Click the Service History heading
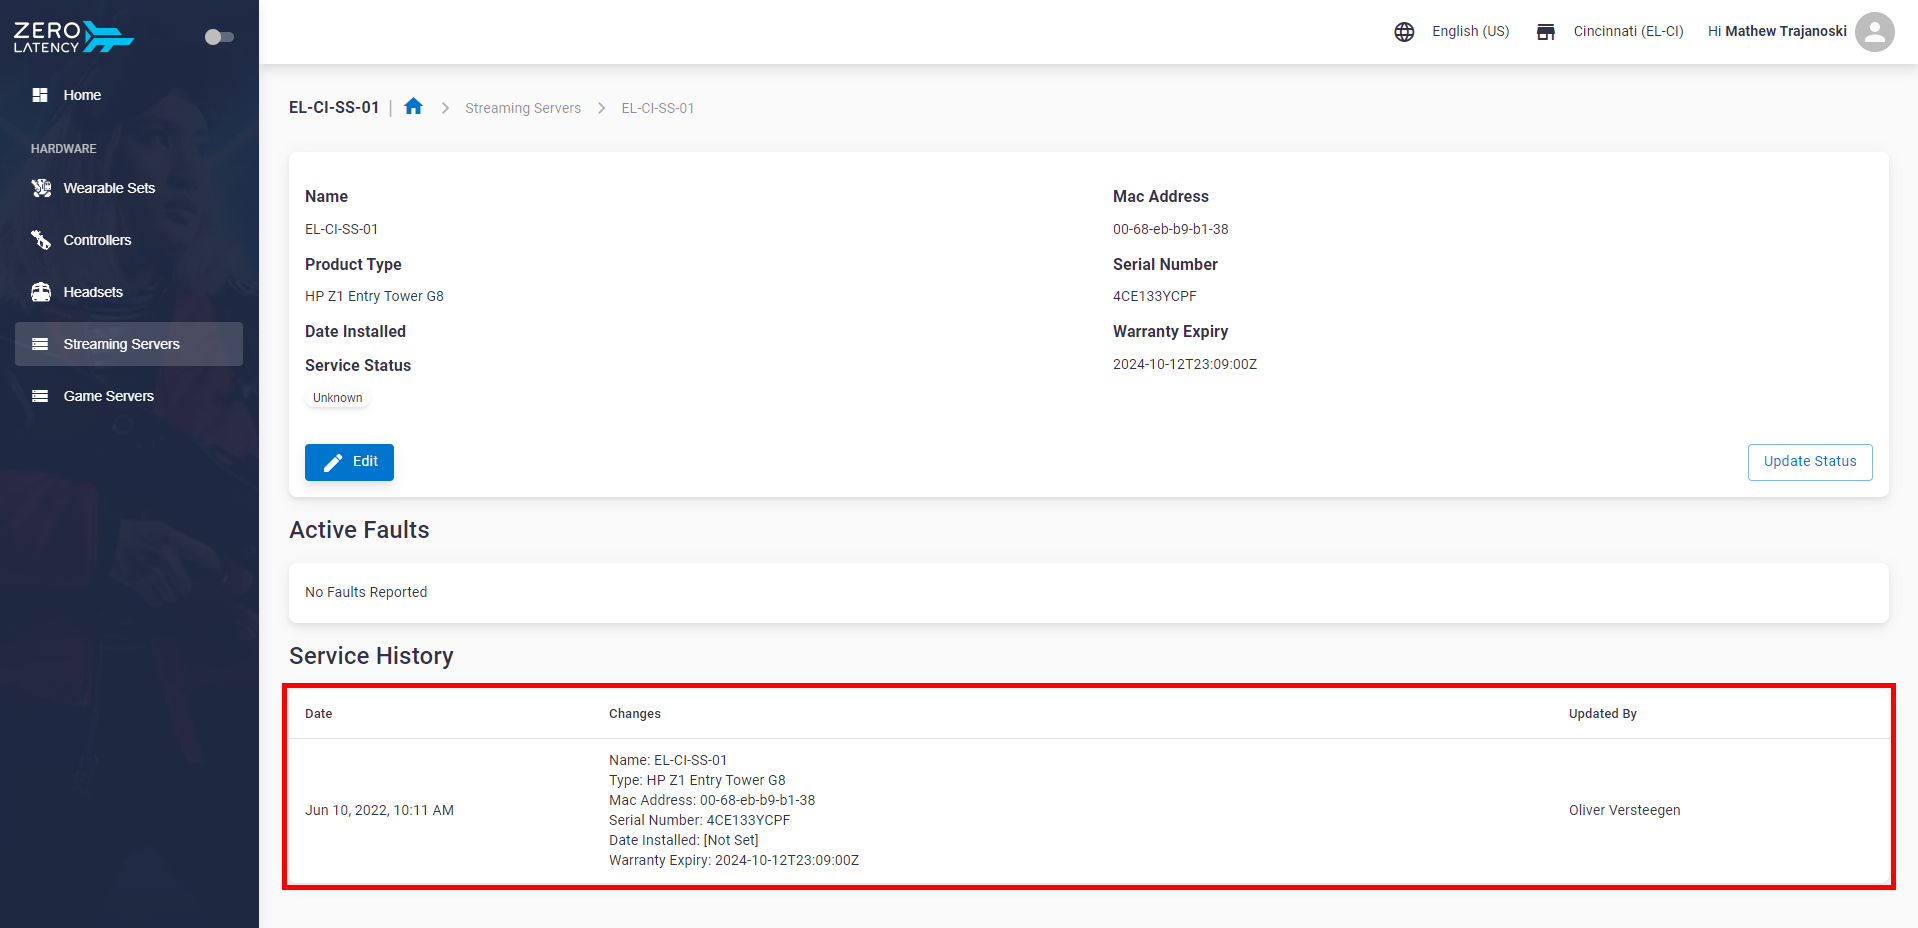Image resolution: width=1918 pixels, height=928 pixels. coord(371,656)
